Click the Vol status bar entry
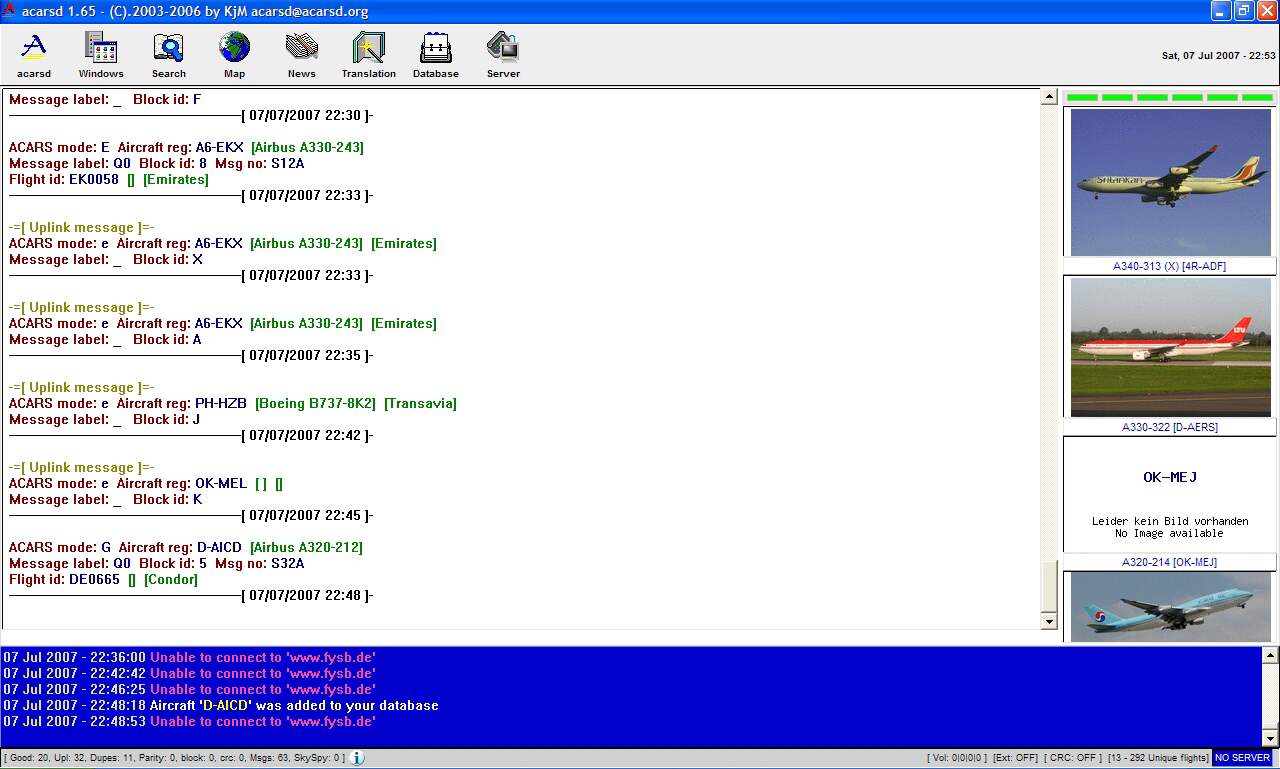This screenshot has height=769, width=1280. pos(958,758)
